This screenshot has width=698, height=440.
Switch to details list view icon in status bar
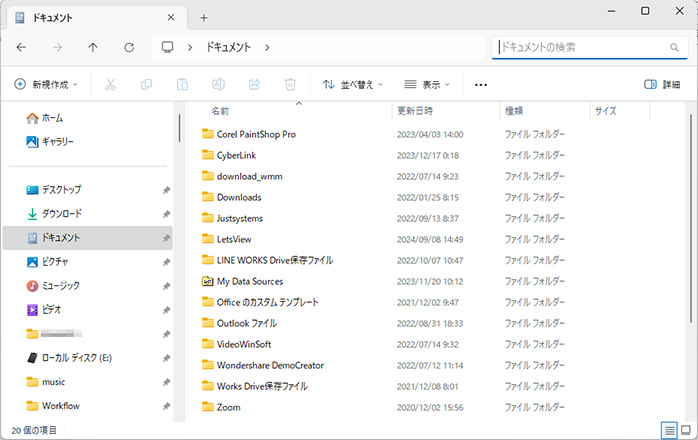click(670, 430)
